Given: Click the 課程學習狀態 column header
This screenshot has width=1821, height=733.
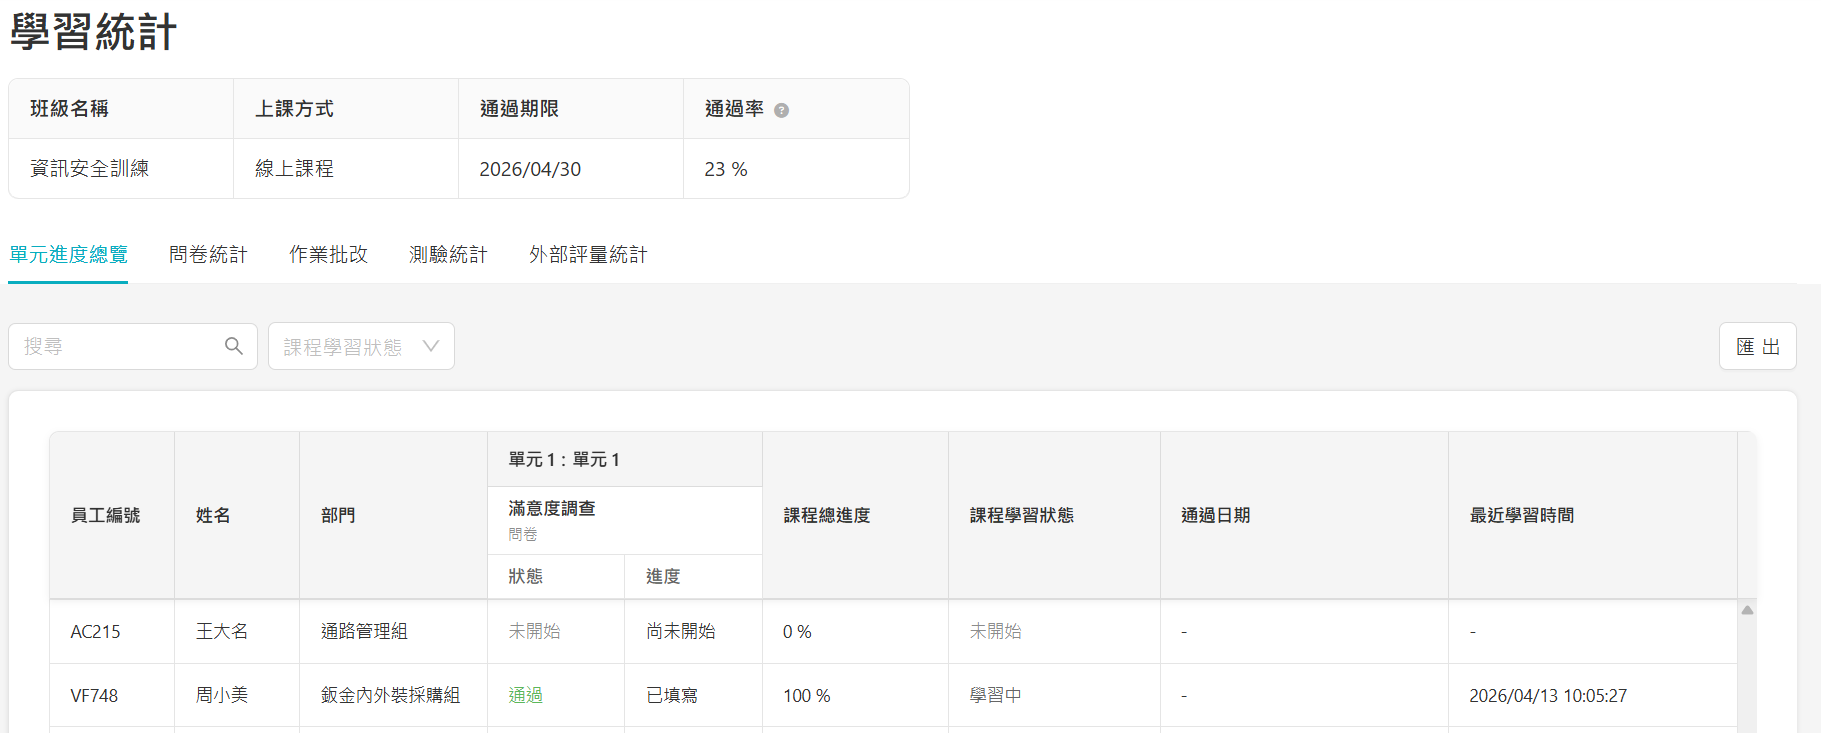Looking at the screenshot, I should coord(1021,515).
